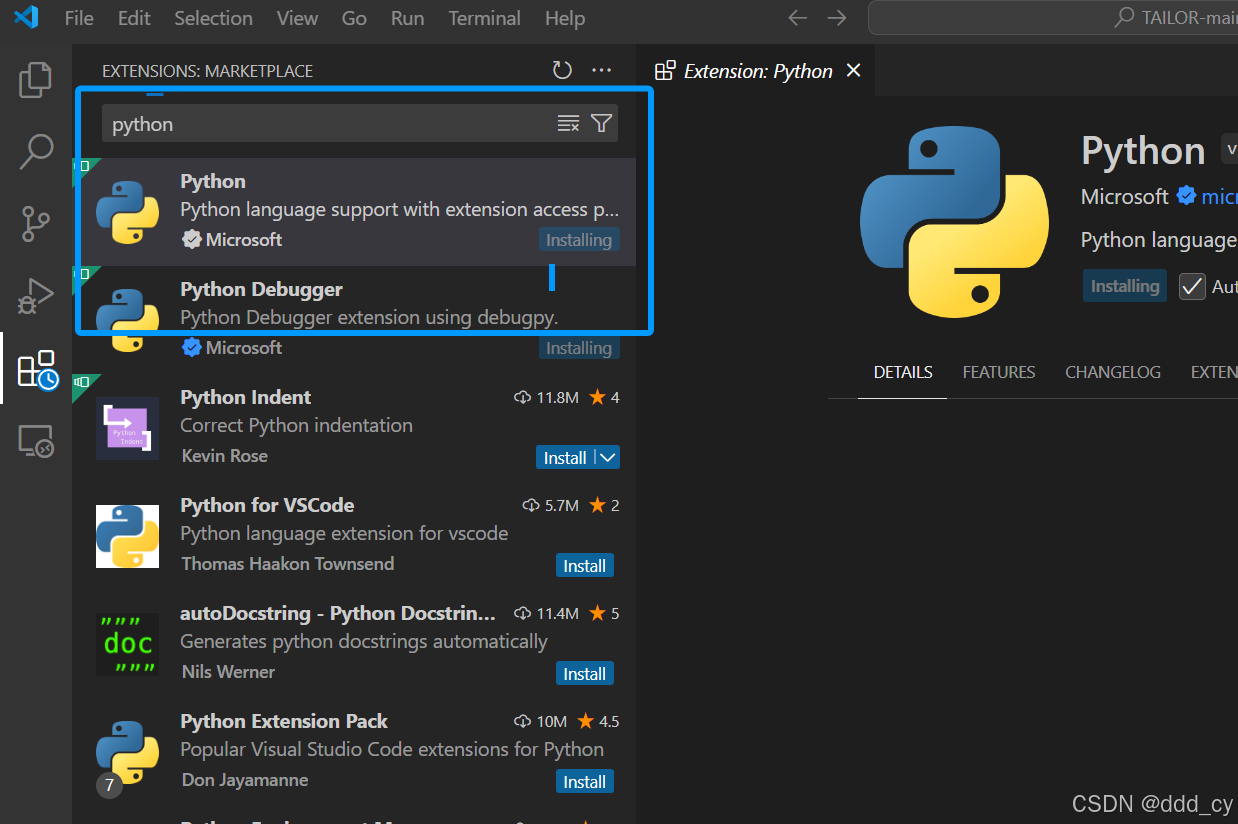Viewport: 1238px width, 824px height.
Task: Open the Selection menu
Action: (x=213, y=18)
